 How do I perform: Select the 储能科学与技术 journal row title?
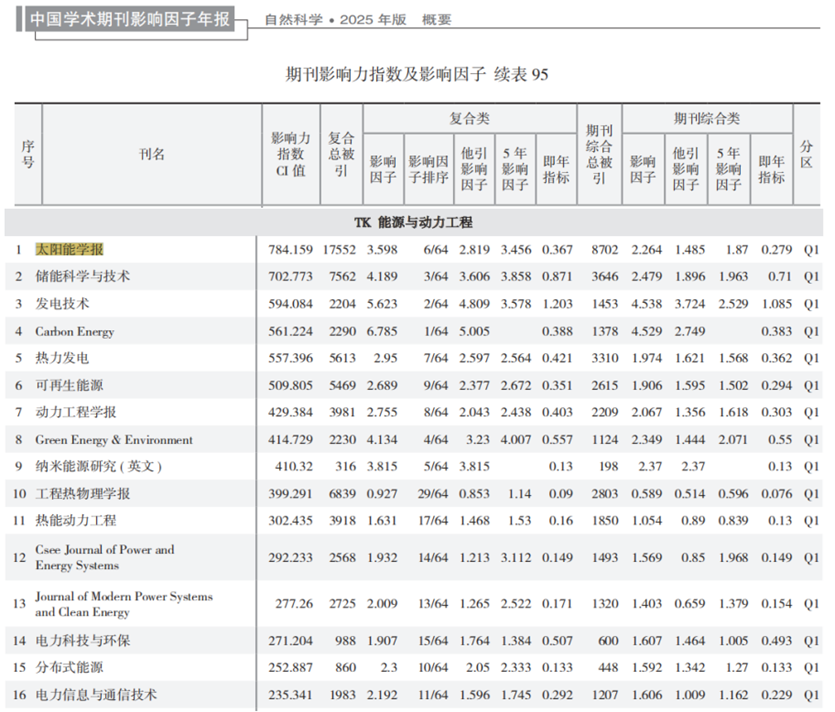point(82,276)
